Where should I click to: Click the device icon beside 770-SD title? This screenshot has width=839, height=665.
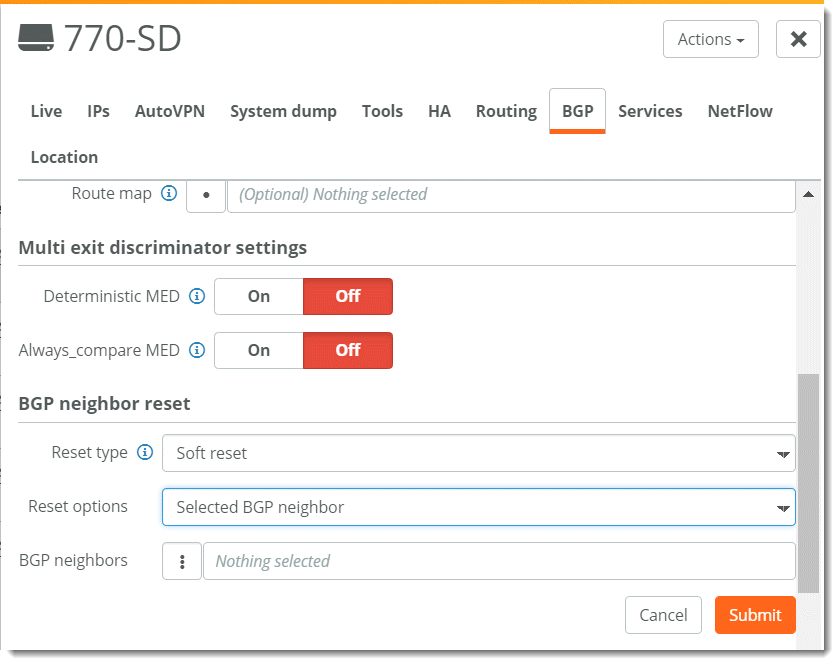click(x=37, y=39)
